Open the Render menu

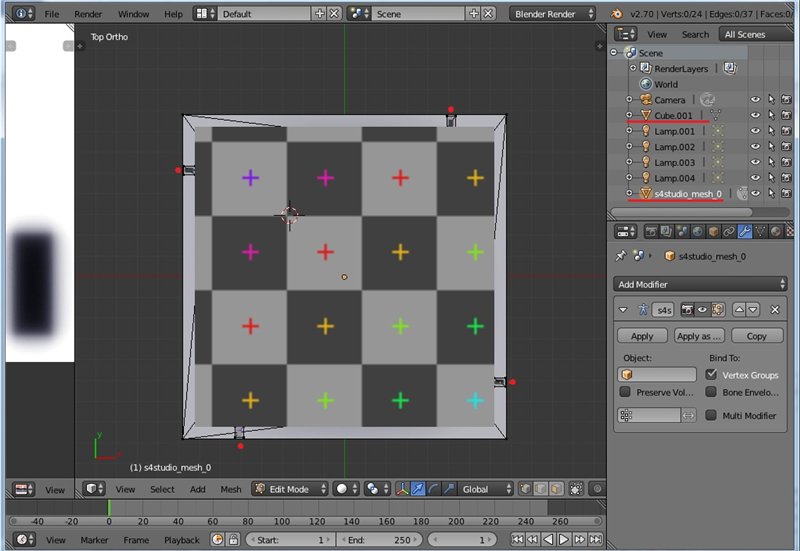click(x=88, y=14)
